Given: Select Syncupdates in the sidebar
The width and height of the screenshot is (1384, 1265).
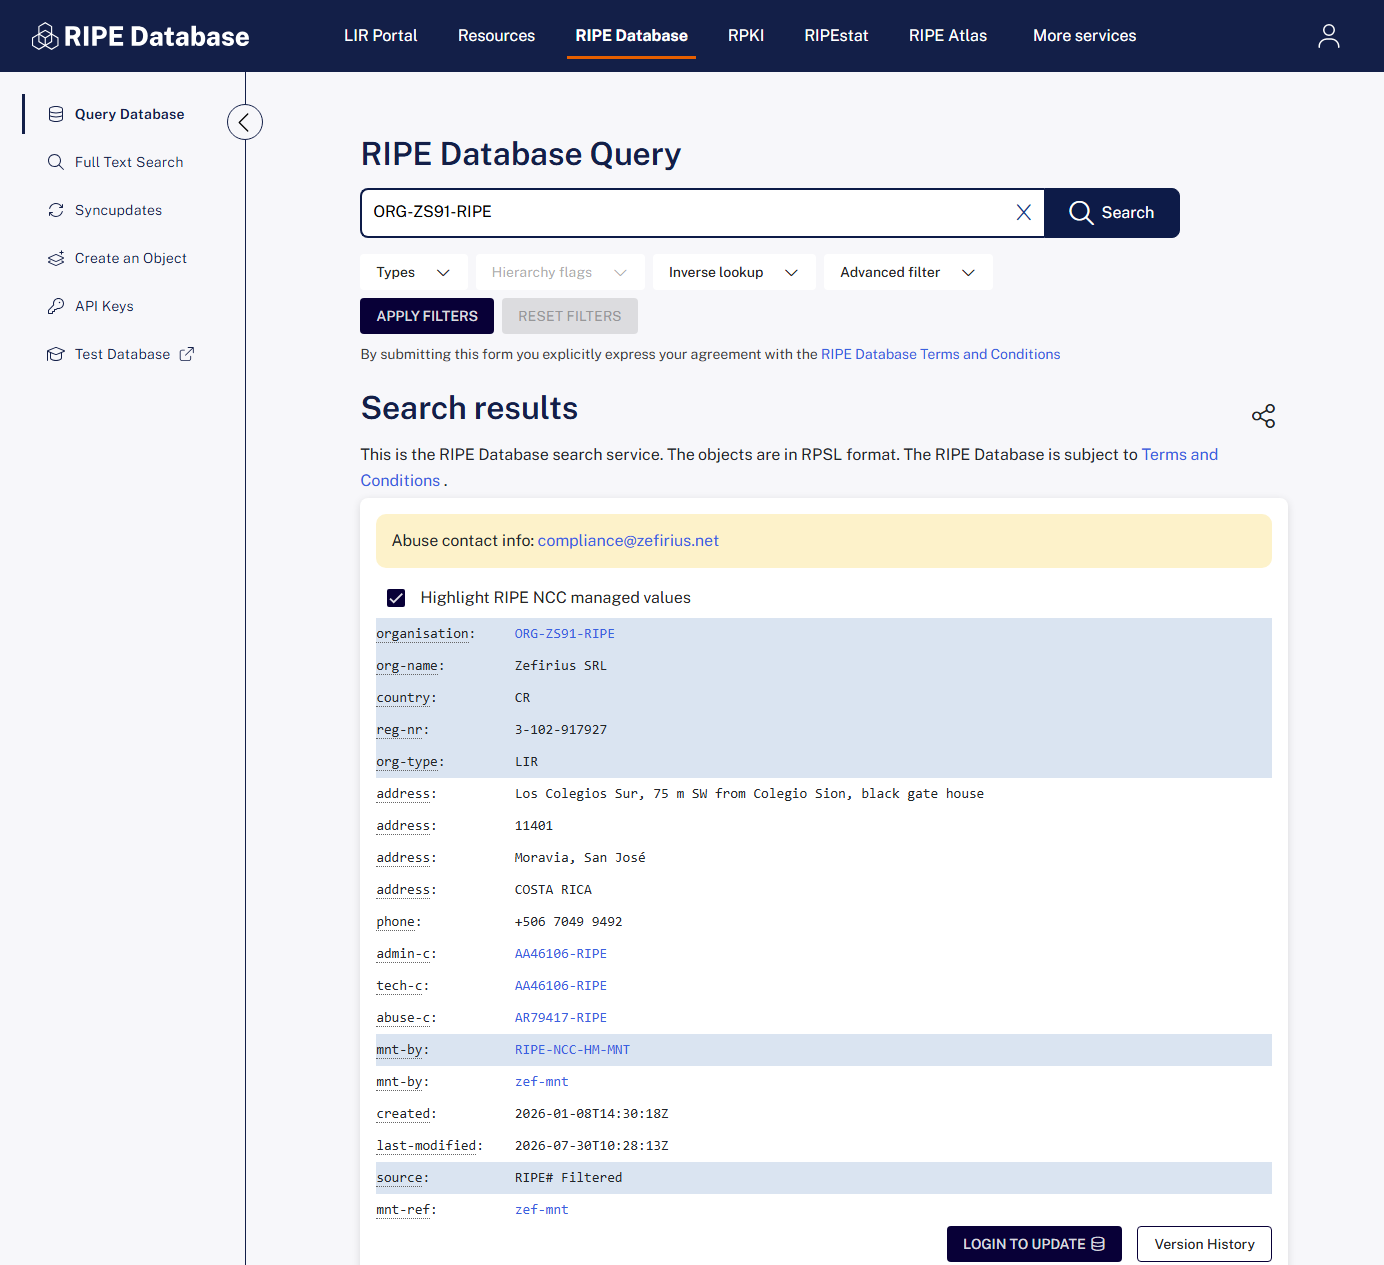Looking at the screenshot, I should point(118,210).
